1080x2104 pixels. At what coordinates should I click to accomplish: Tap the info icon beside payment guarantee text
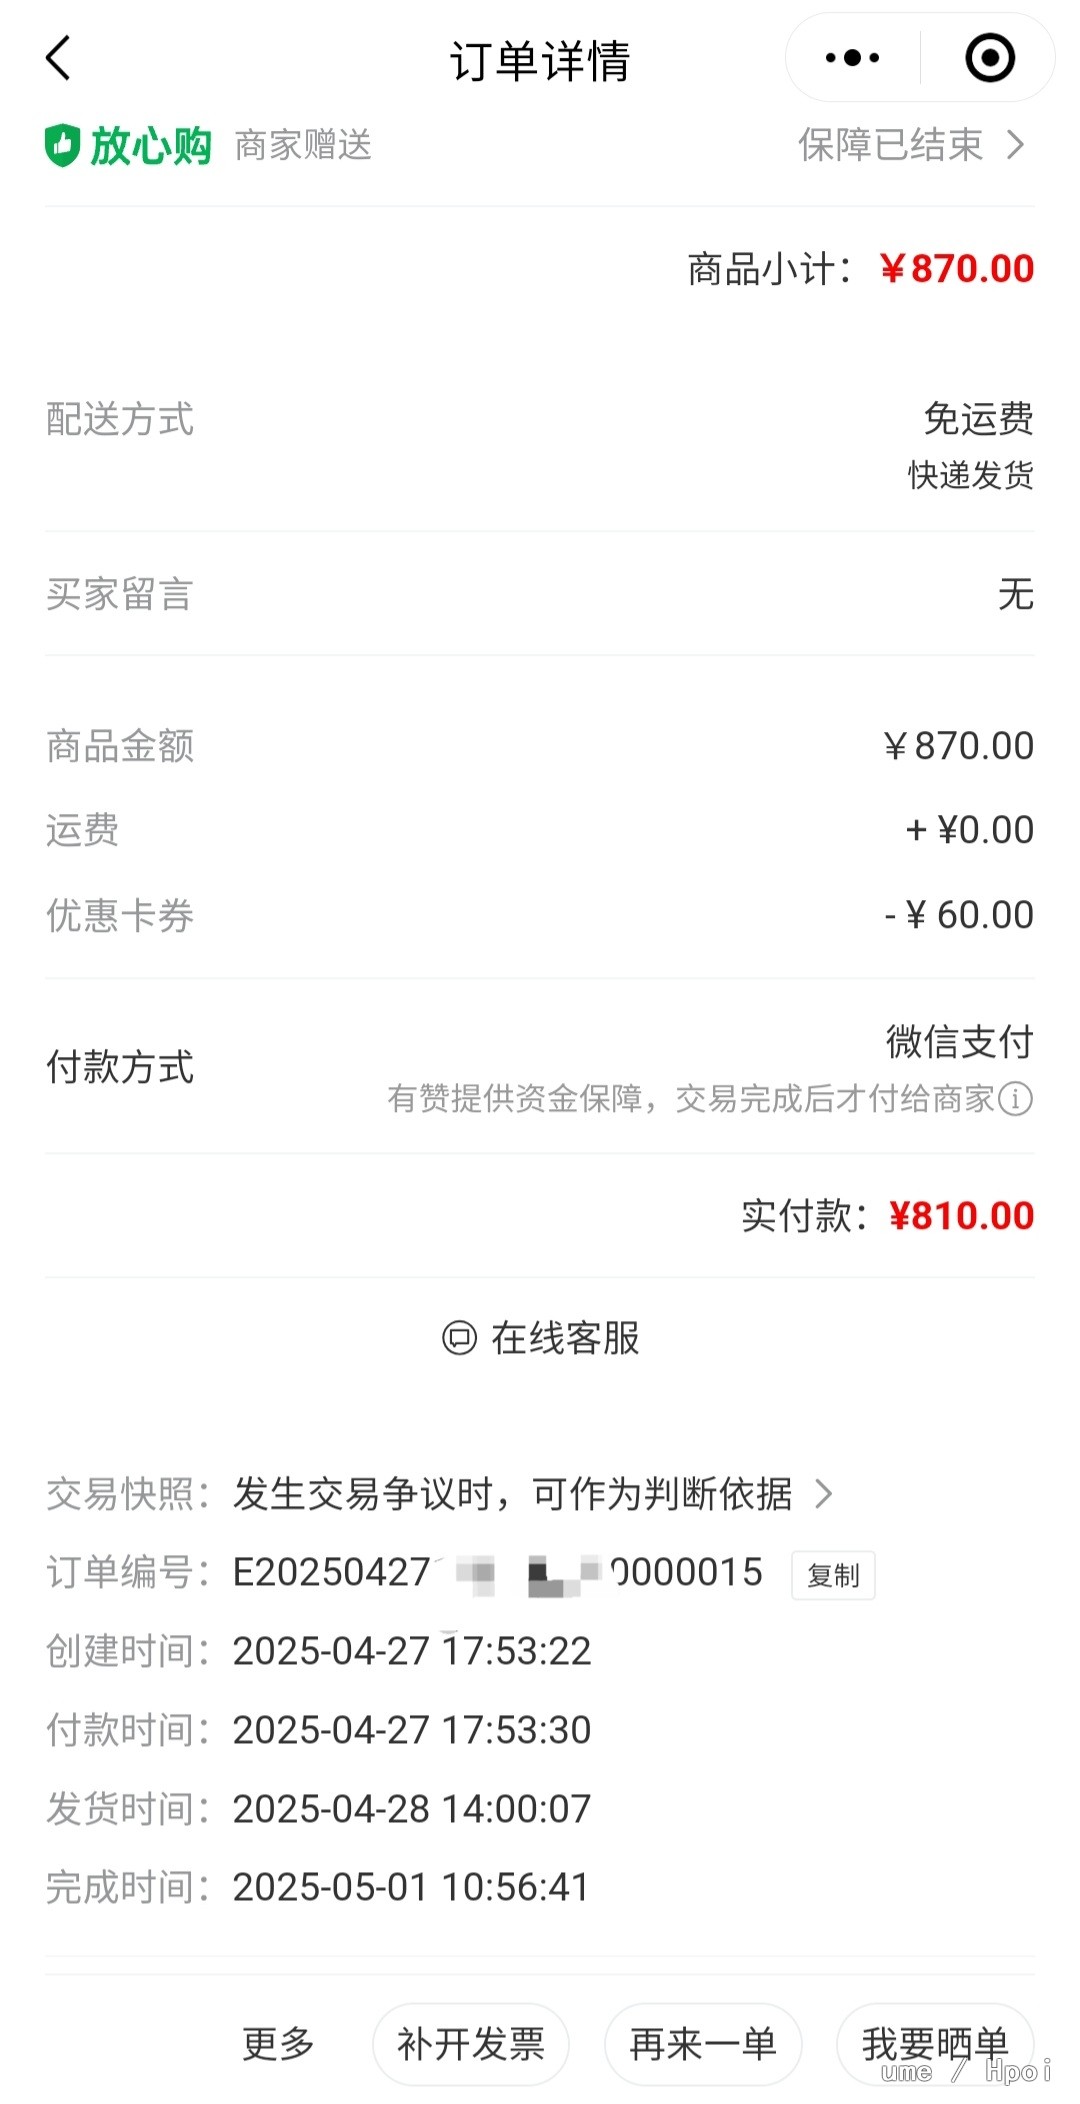(1016, 1099)
